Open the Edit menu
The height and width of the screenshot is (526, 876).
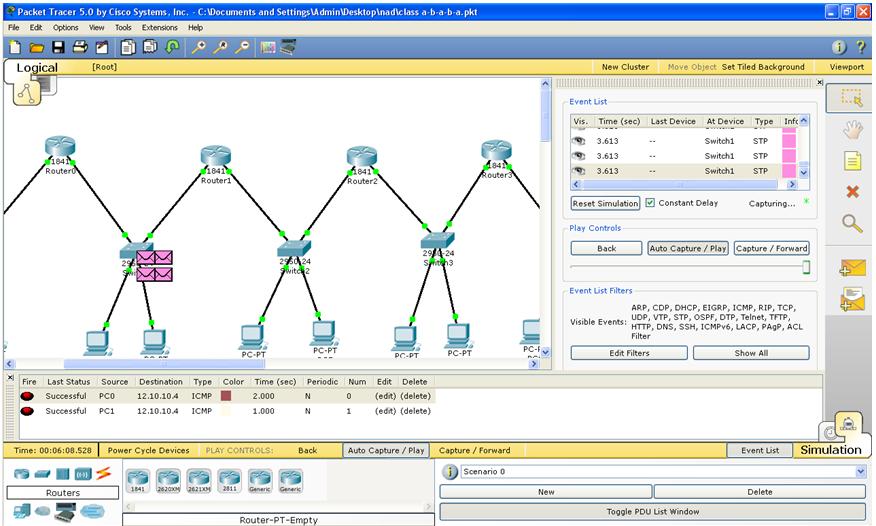[x=36, y=27]
